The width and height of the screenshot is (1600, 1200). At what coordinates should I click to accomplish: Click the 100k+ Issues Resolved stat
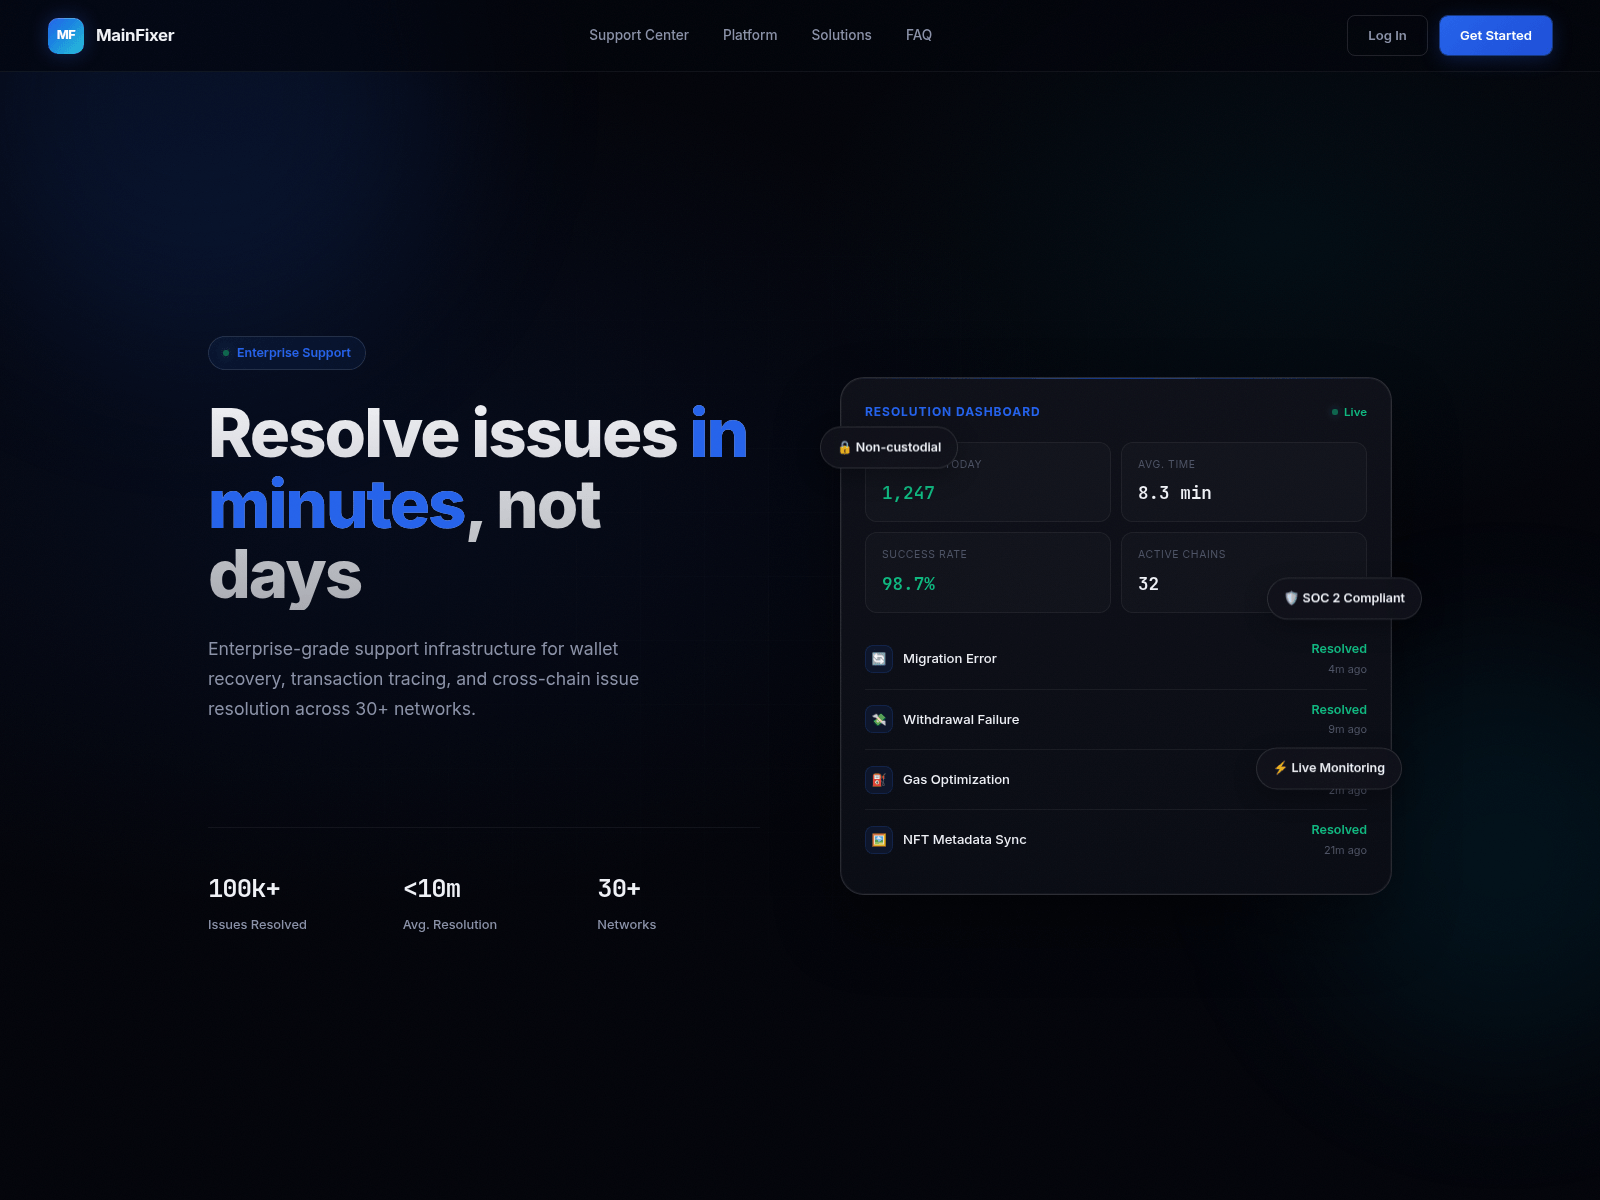point(257,903)
